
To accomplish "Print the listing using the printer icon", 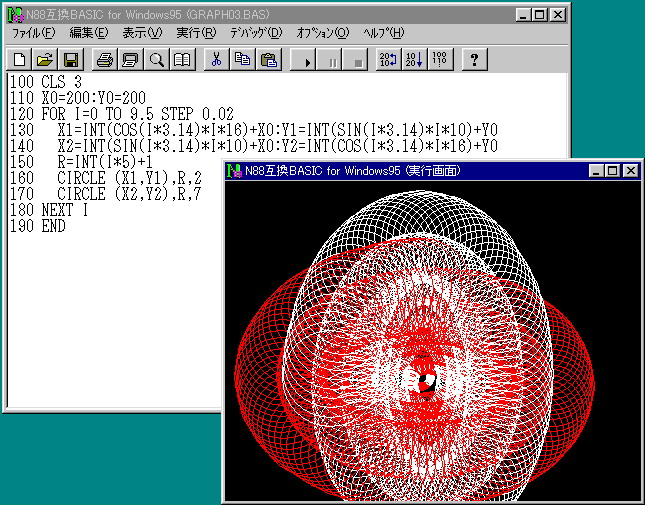I will click(104, 60).
